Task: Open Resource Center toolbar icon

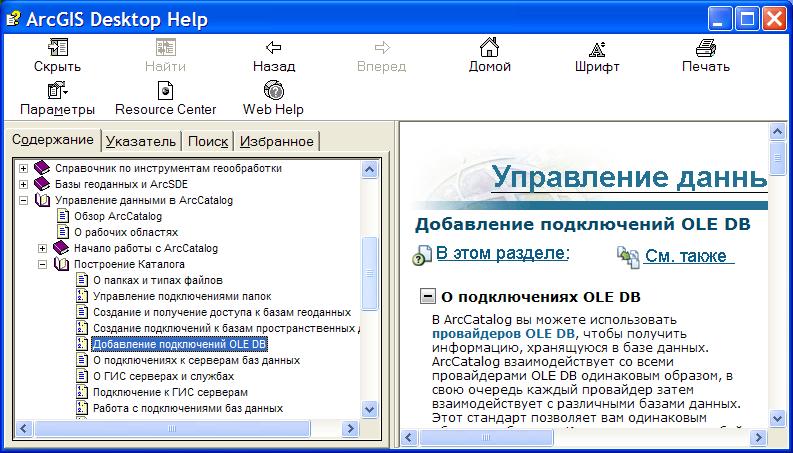Action: [x=165, y=91]
